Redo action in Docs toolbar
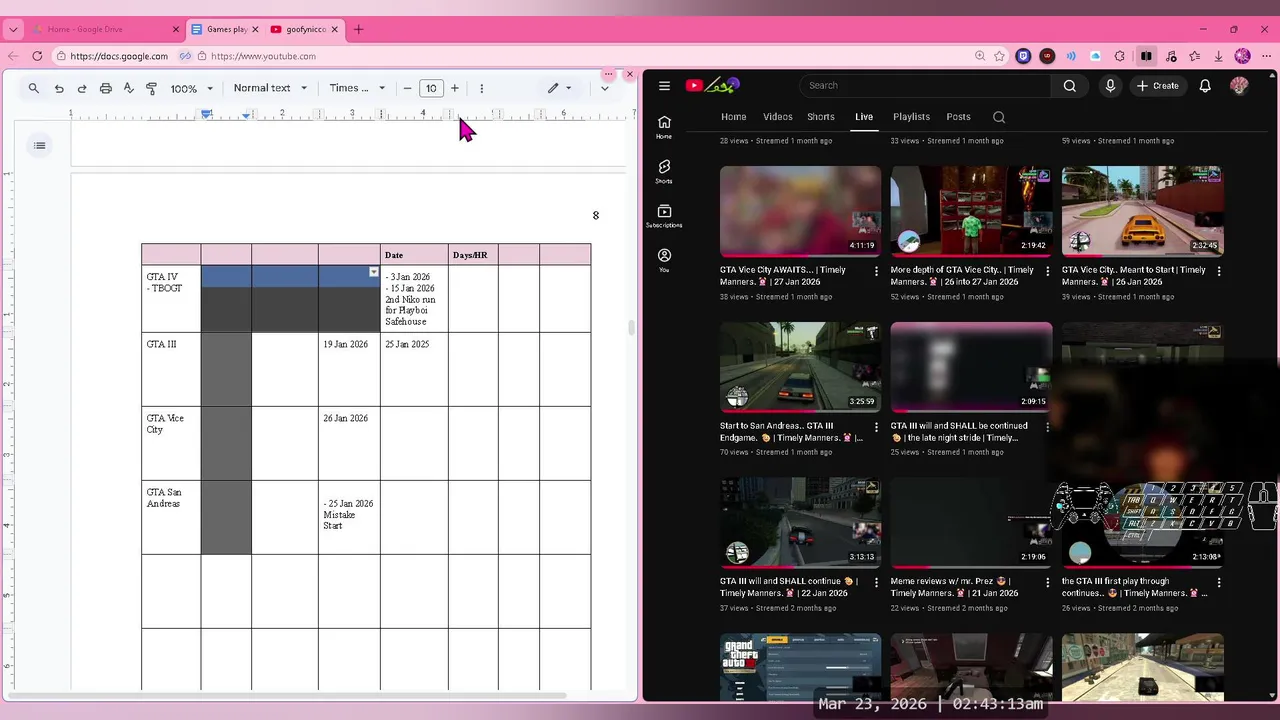This screenshot has width=1280, height=720. pos(82,88)
